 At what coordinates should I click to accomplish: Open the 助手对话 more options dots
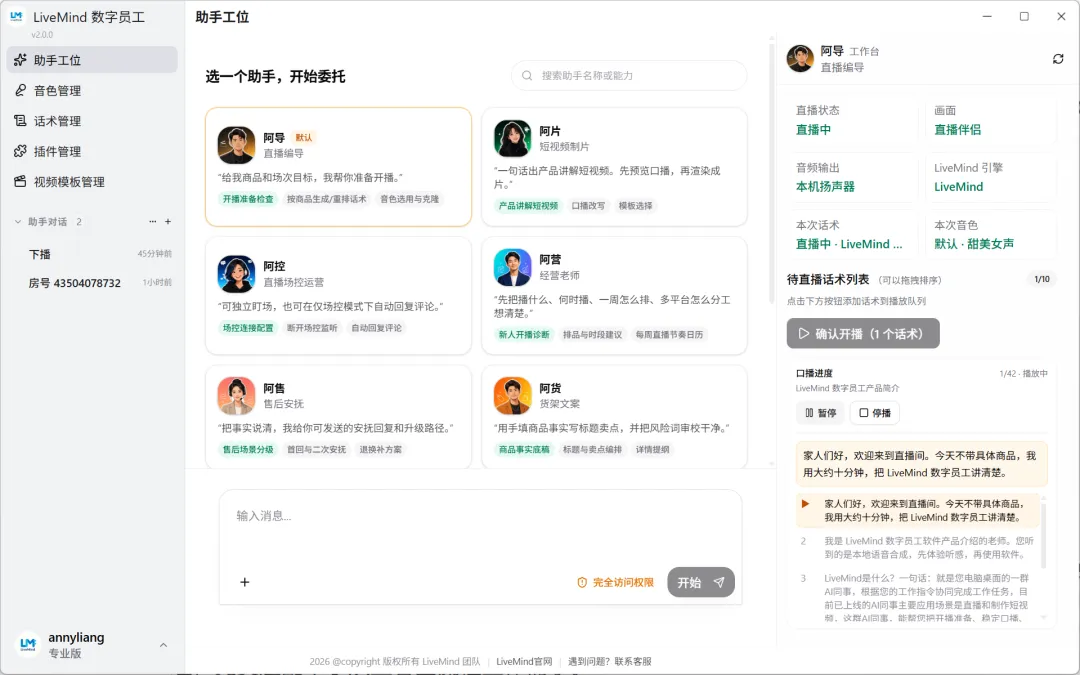152,222
